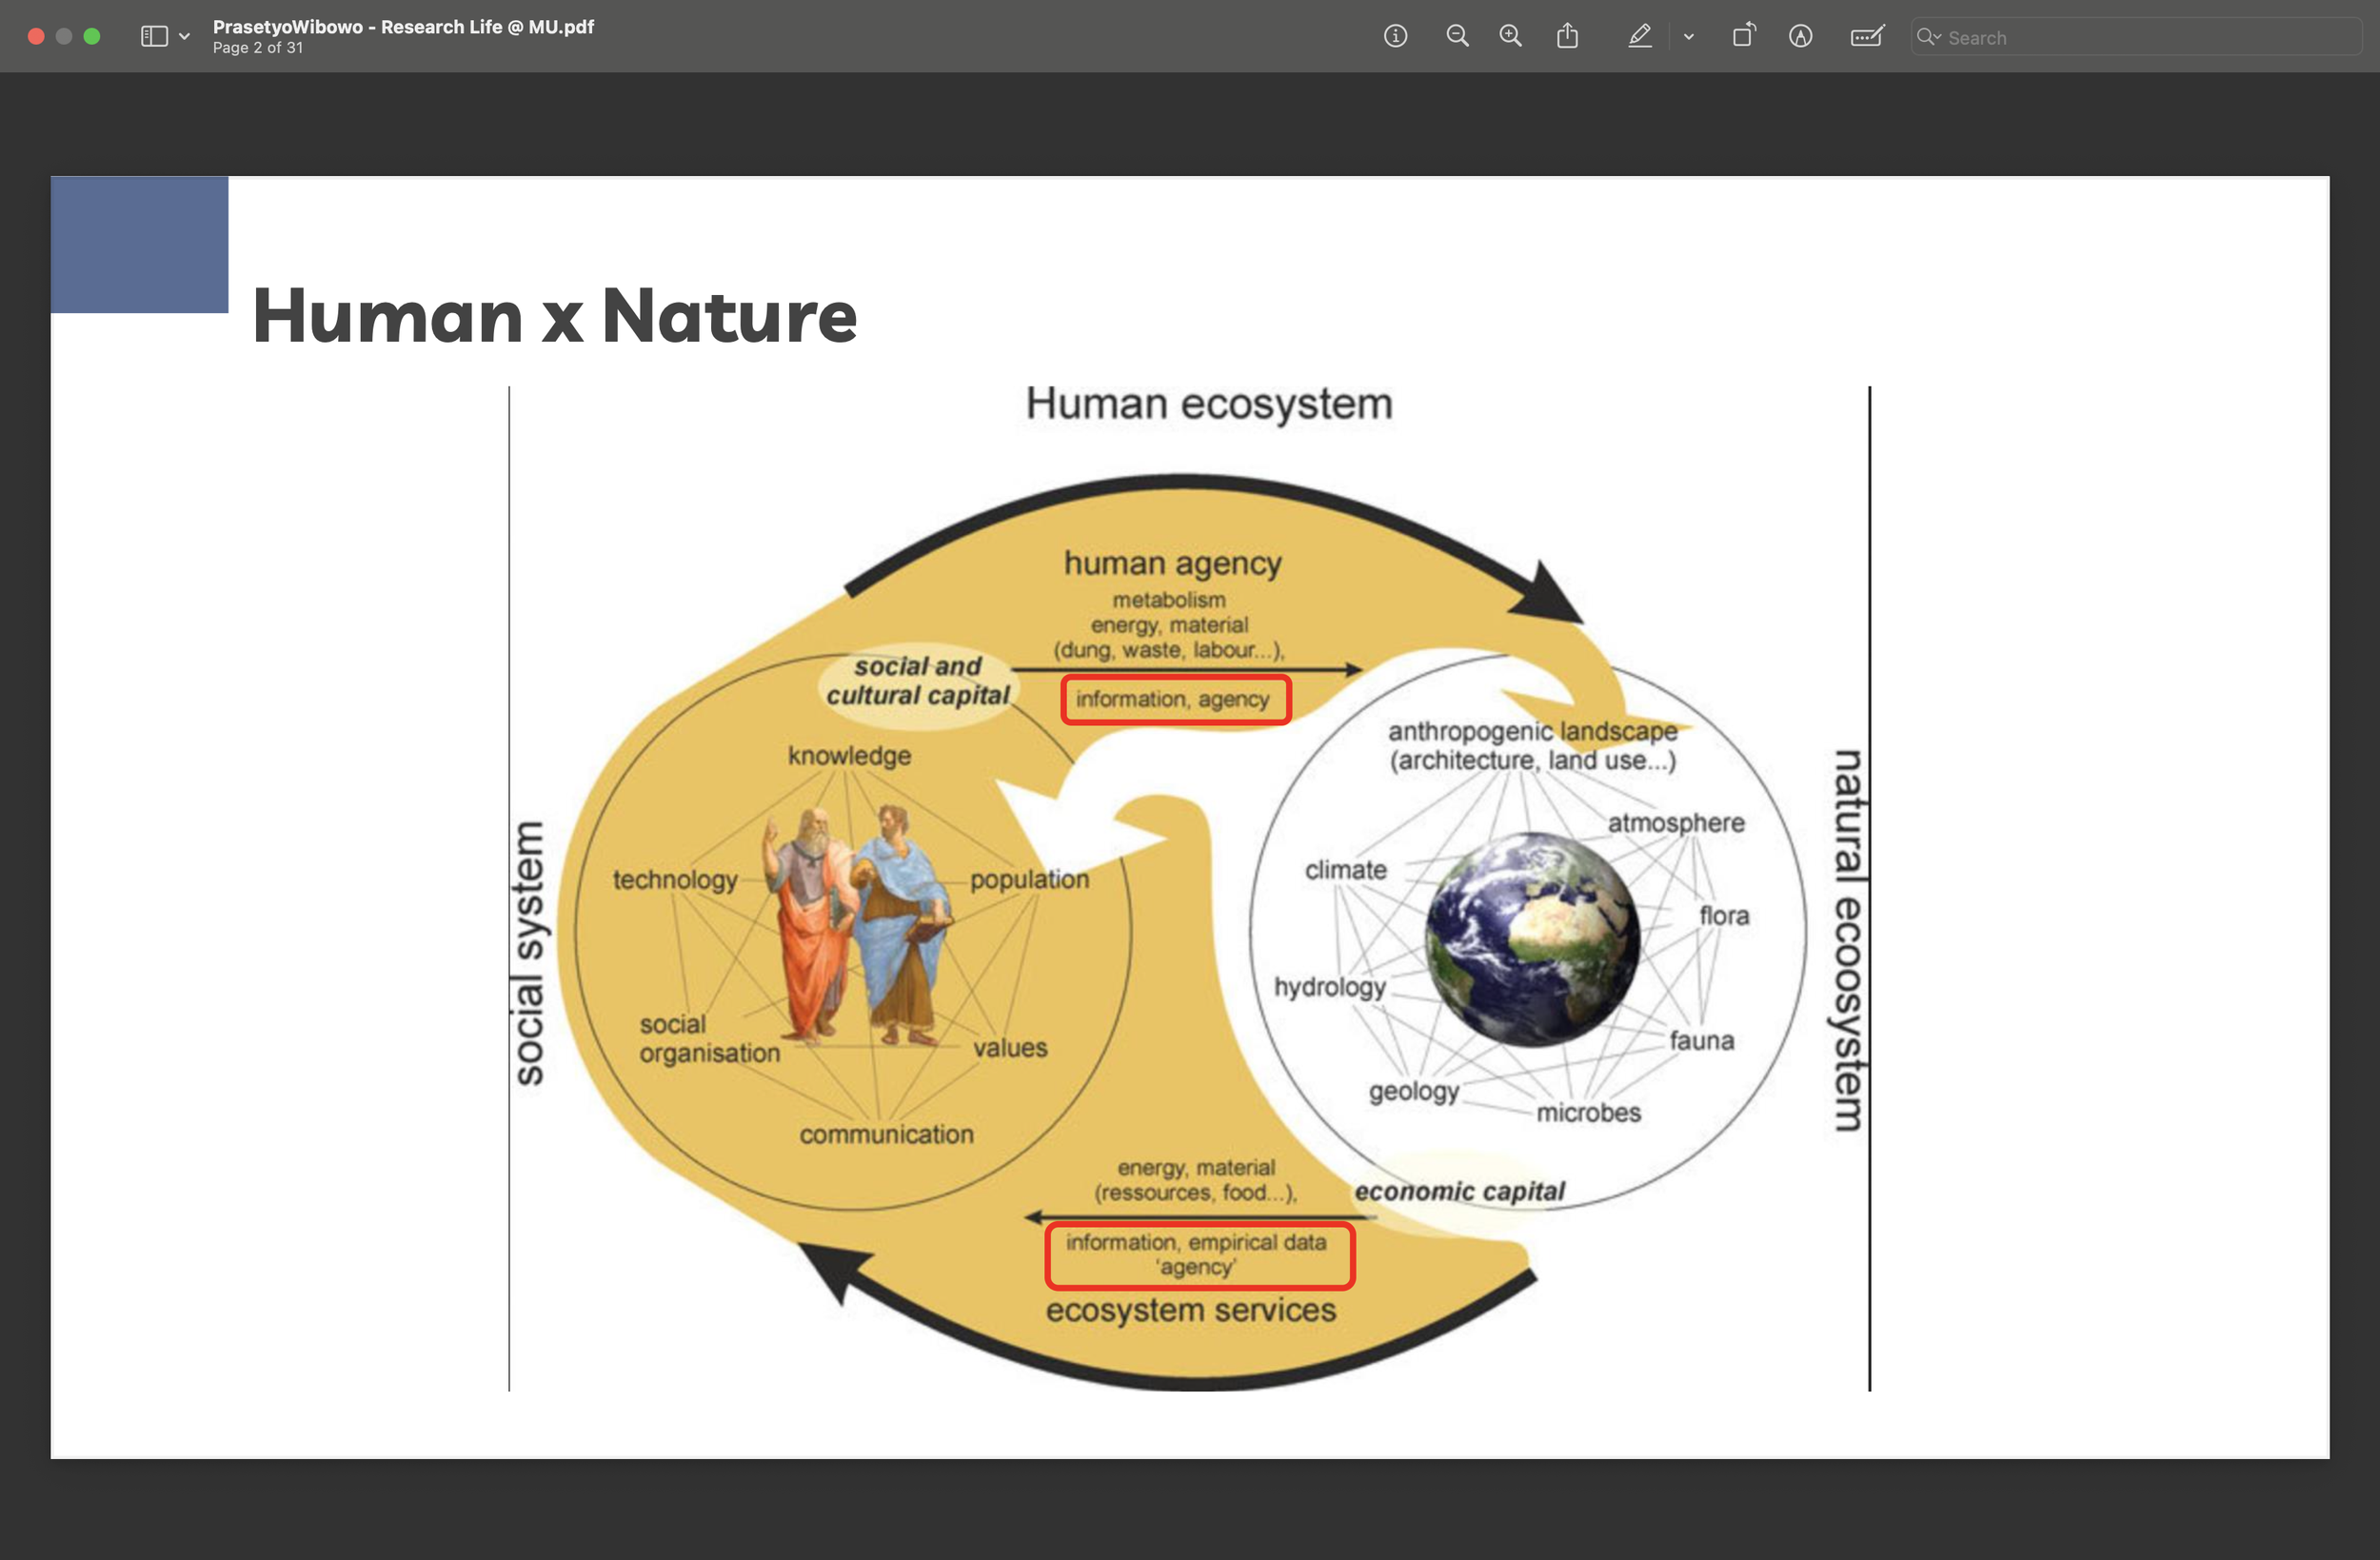Click the red-boxed 'information, agency' label
The image size is (2380, 1560).
tap(1174, 700)
